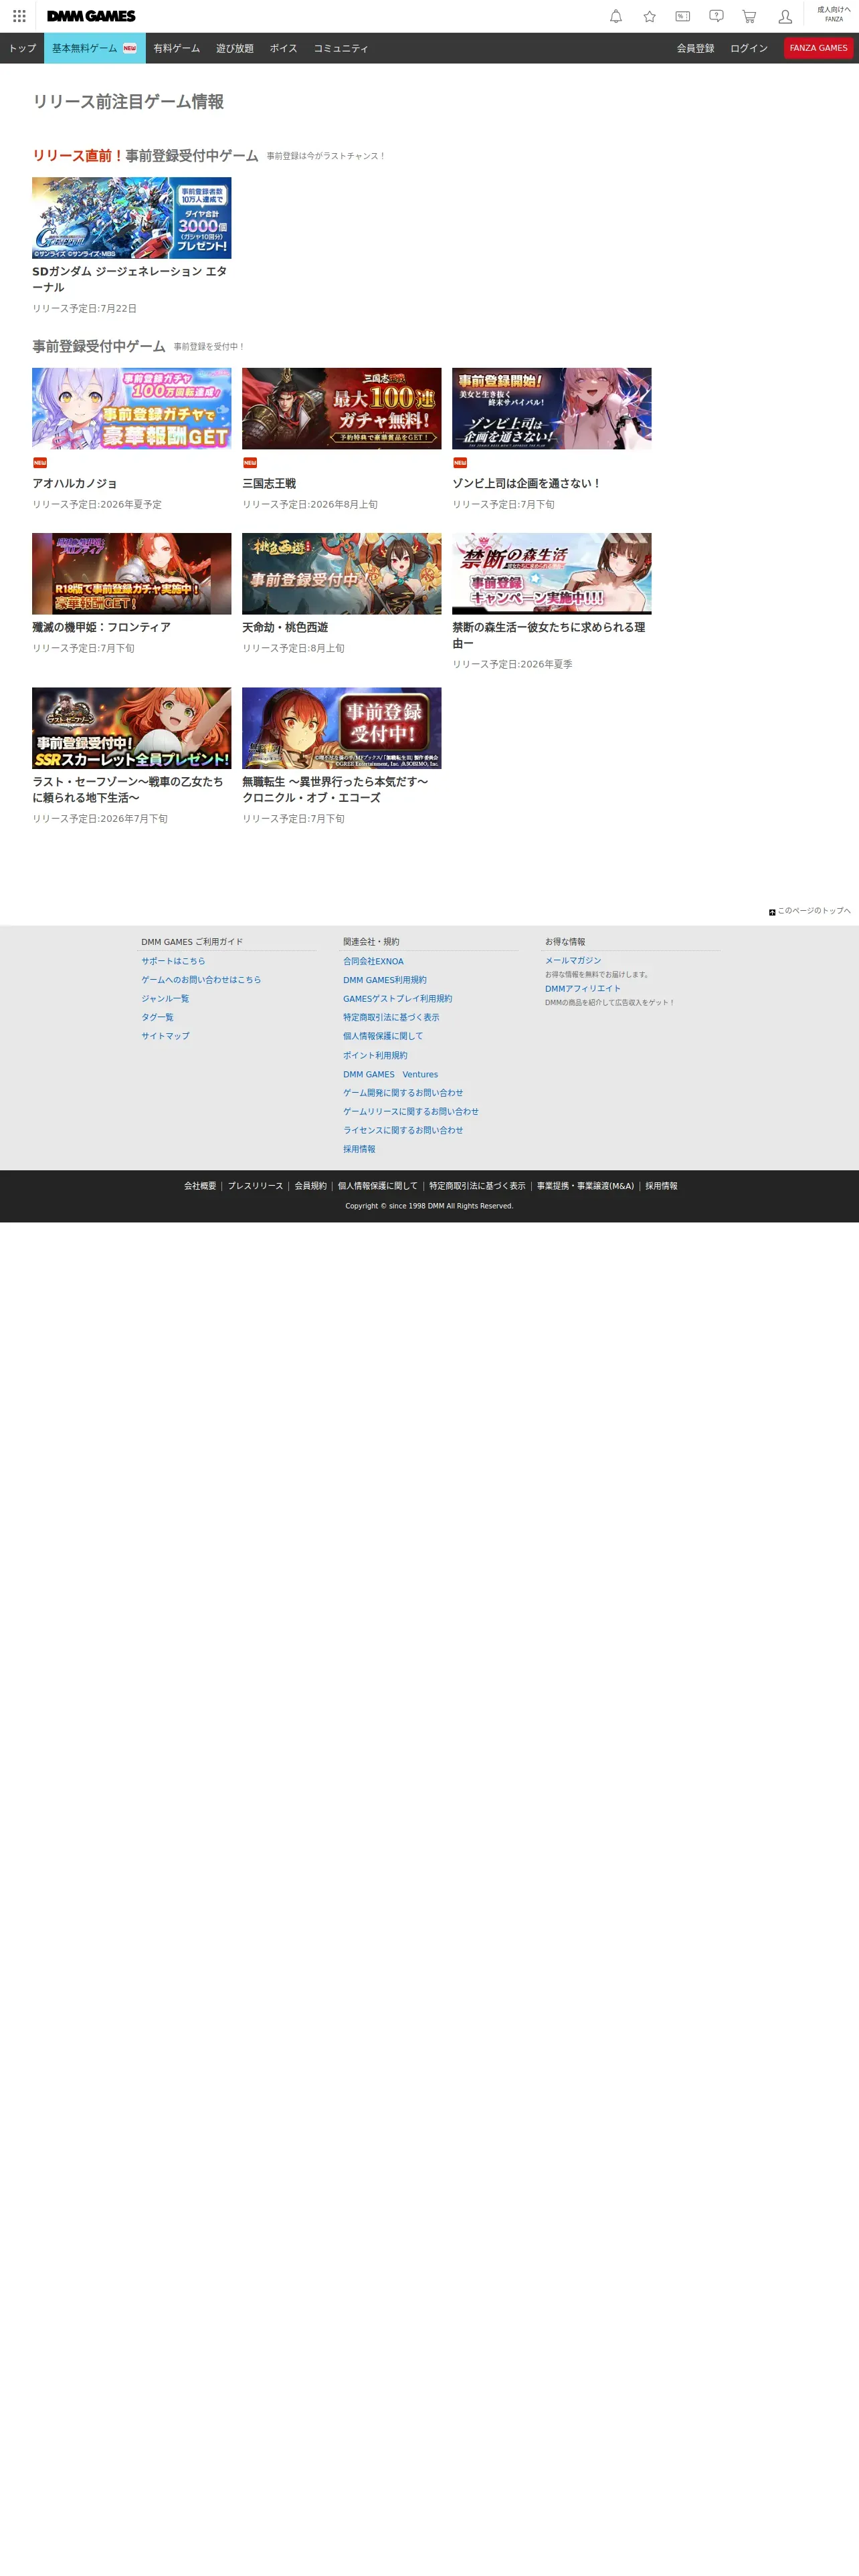Click the 天命劫・桃色西遊 title text

click(x=285, y=627)
